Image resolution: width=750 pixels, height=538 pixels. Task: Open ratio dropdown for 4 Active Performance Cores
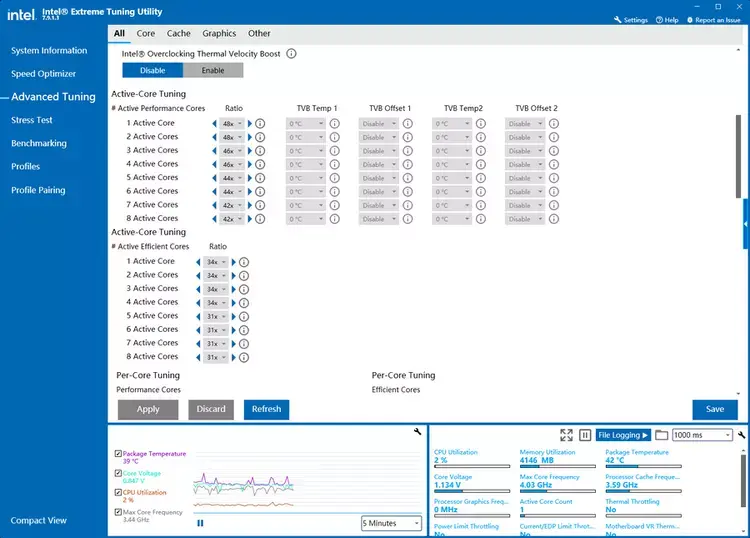(x=232, y=165)
